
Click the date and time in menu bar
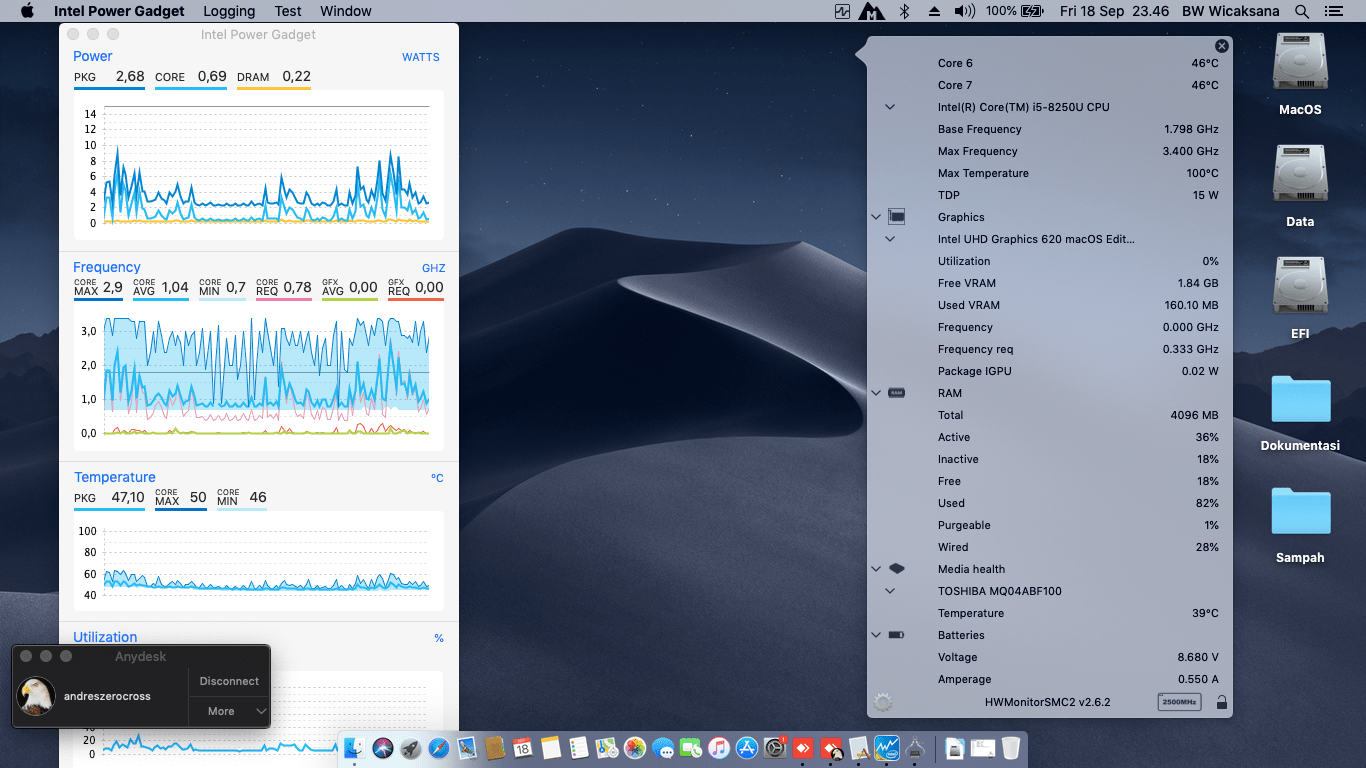1114,11
